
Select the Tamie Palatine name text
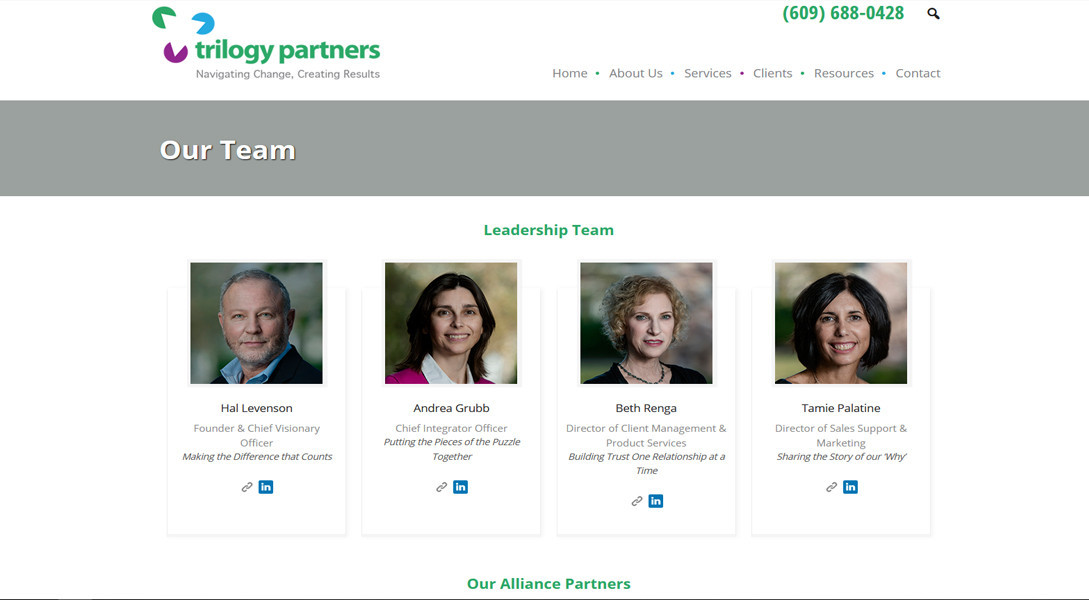tap(841, 408)
